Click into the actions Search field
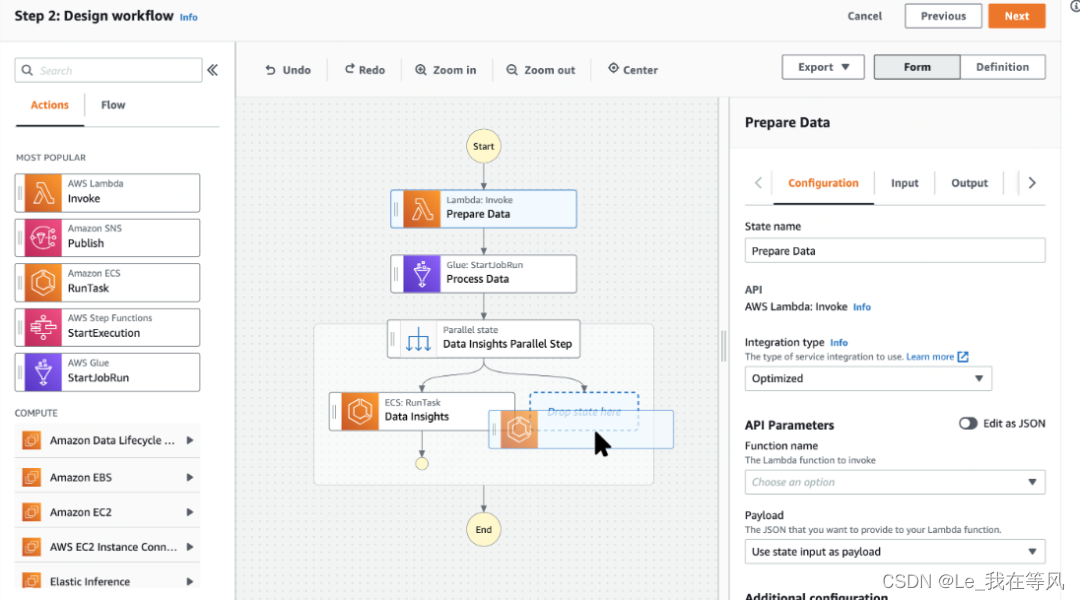Image resolution: width=1080 pixels, height=600 pixels. 108,70
